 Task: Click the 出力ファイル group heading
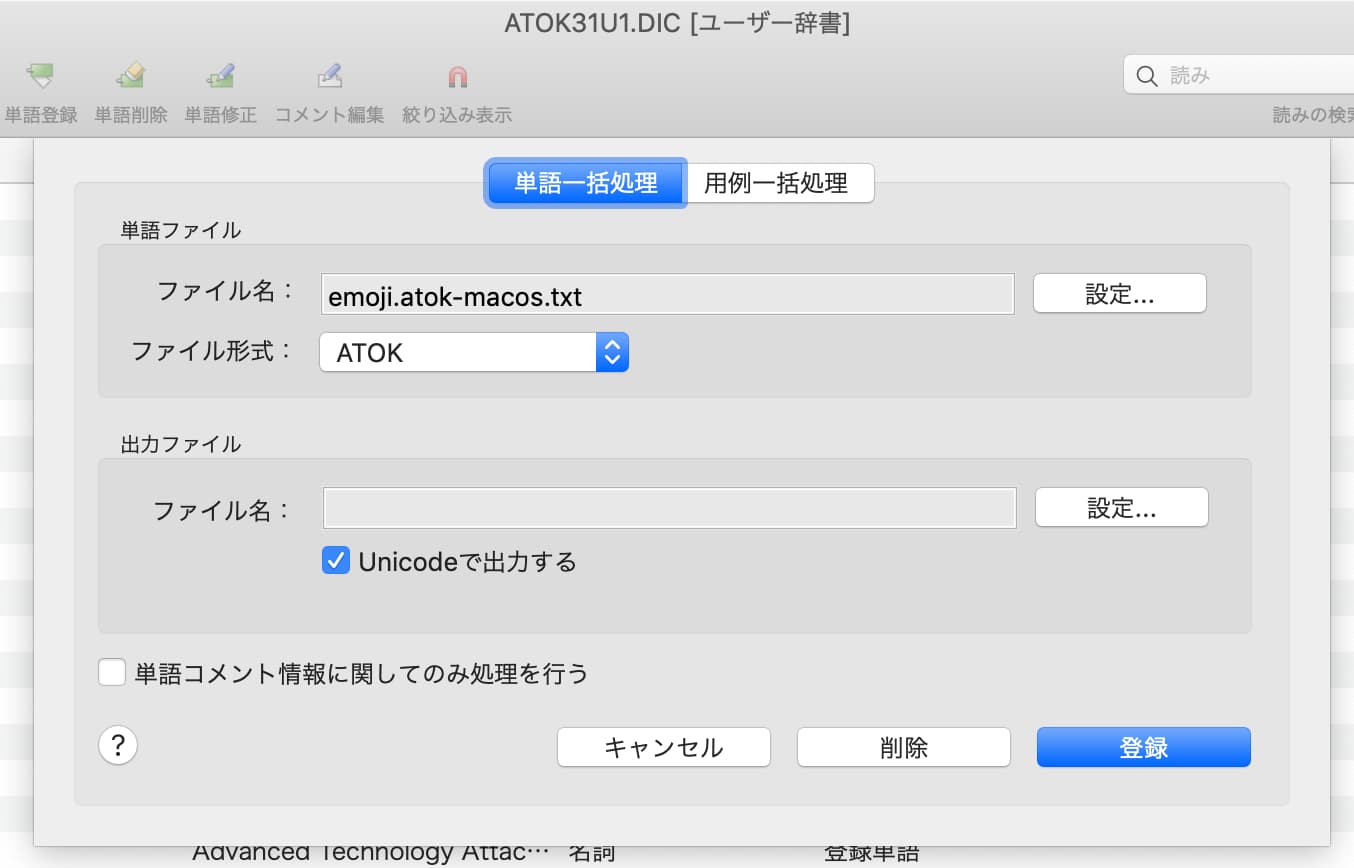tap(180, 444)
